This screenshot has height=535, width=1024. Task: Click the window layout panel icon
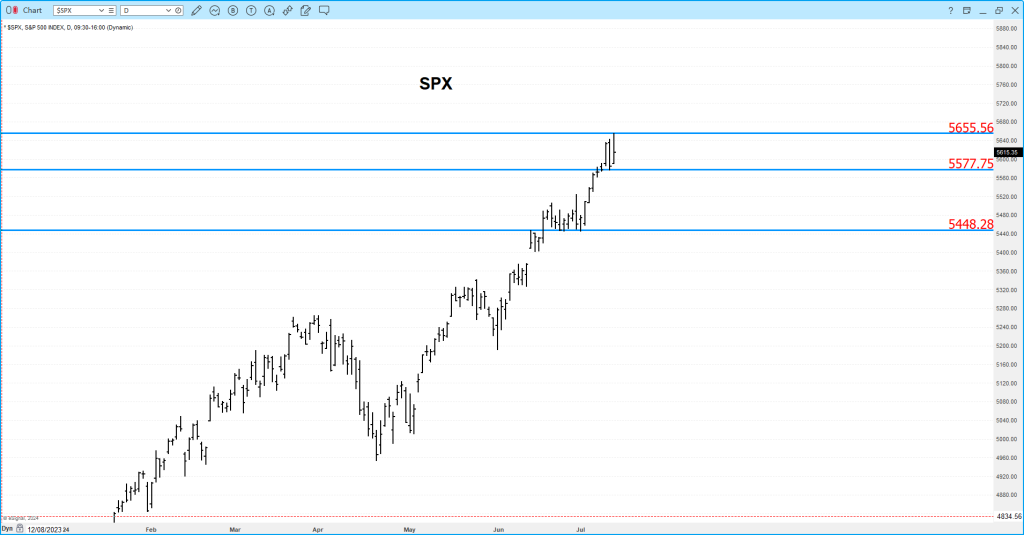[967, 10]
